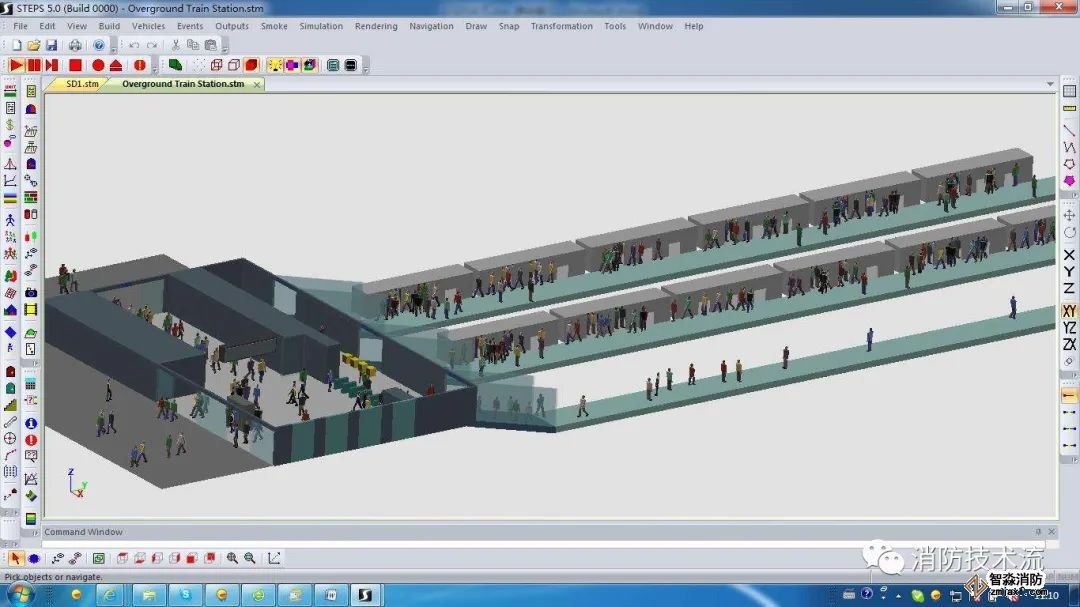Toggle the X axis constraint
Screen dimensions: 1080x607
(x=1069, y=254)
